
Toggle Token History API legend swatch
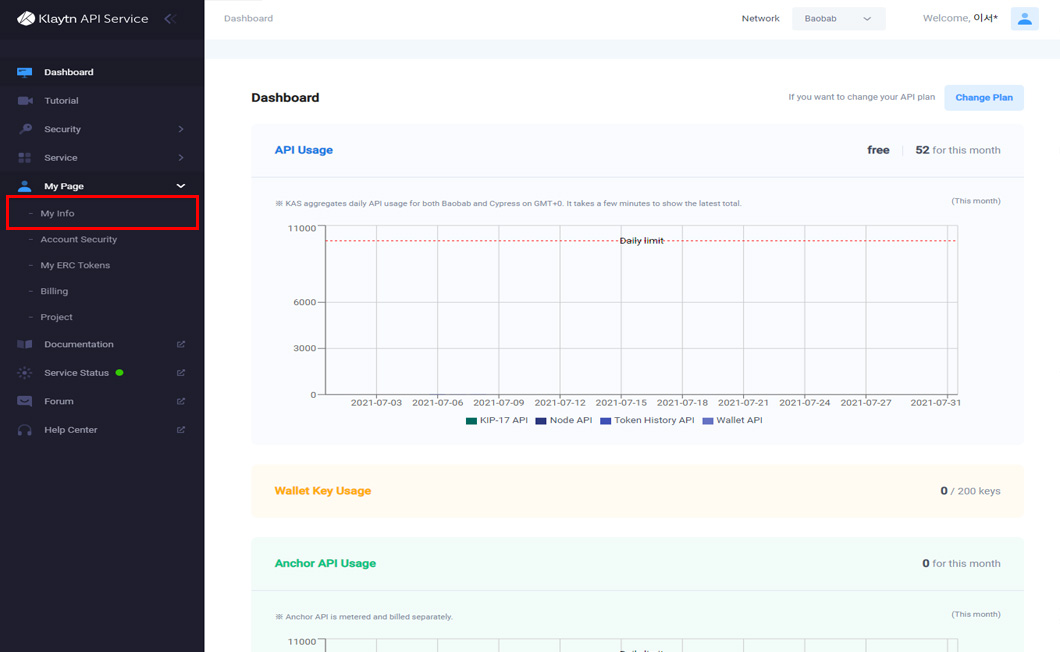pyautogui.click(x=606, y=421)
